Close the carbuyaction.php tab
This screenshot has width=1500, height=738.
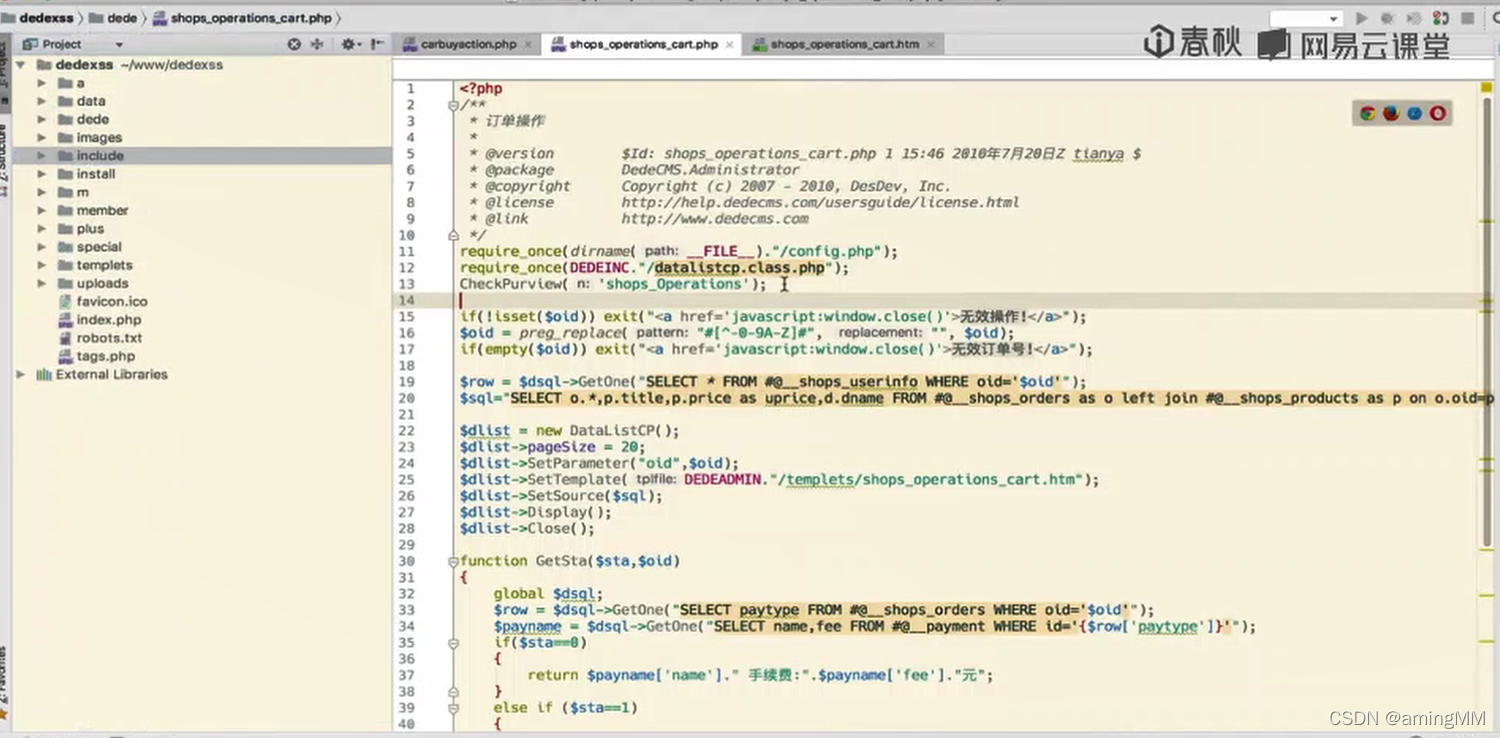[x=529, y=44]
